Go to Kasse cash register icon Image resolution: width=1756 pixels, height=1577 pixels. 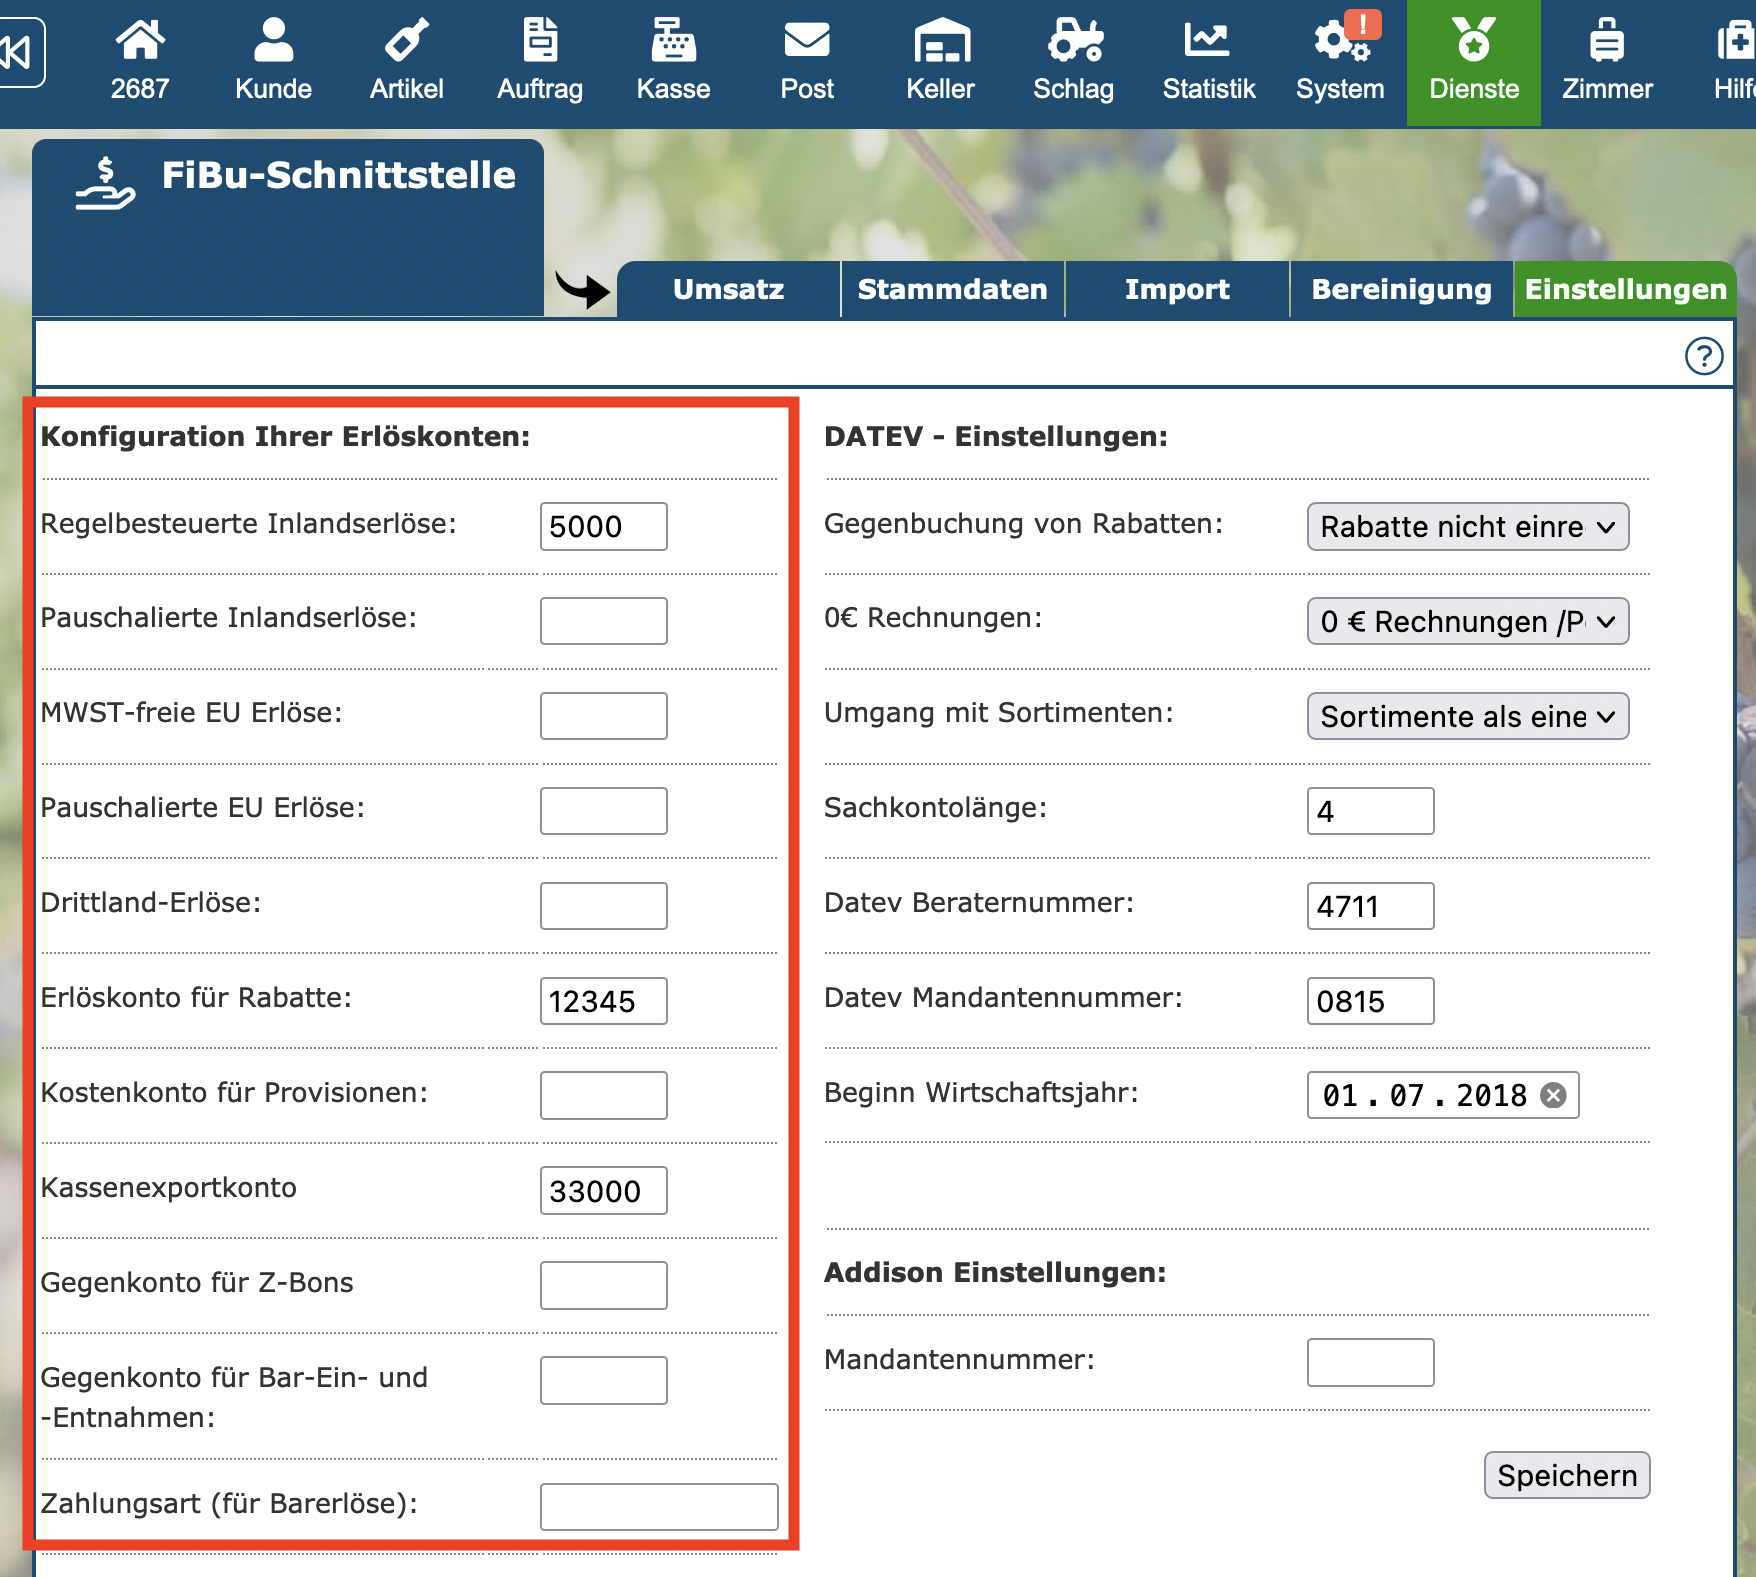pos(673,42)
